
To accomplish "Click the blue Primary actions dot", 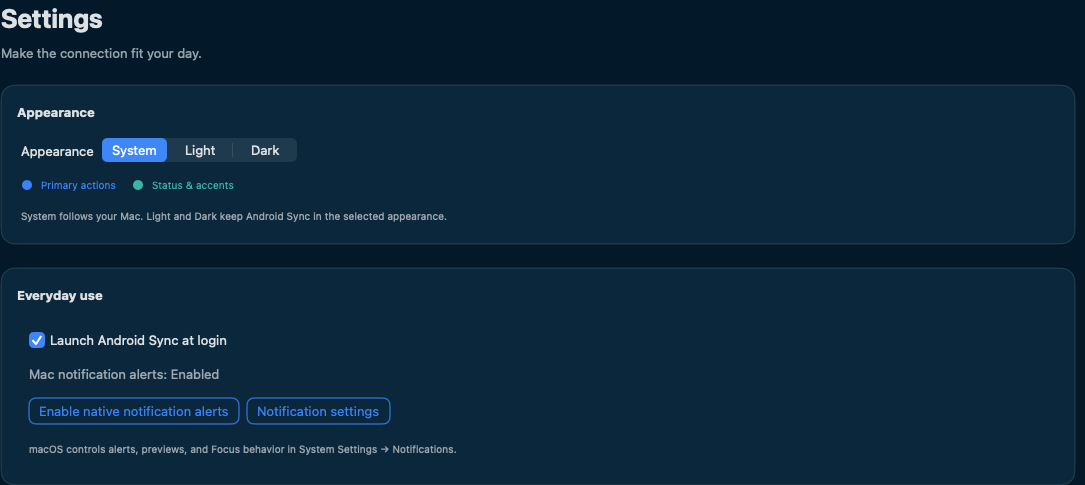I will (27, 185).
